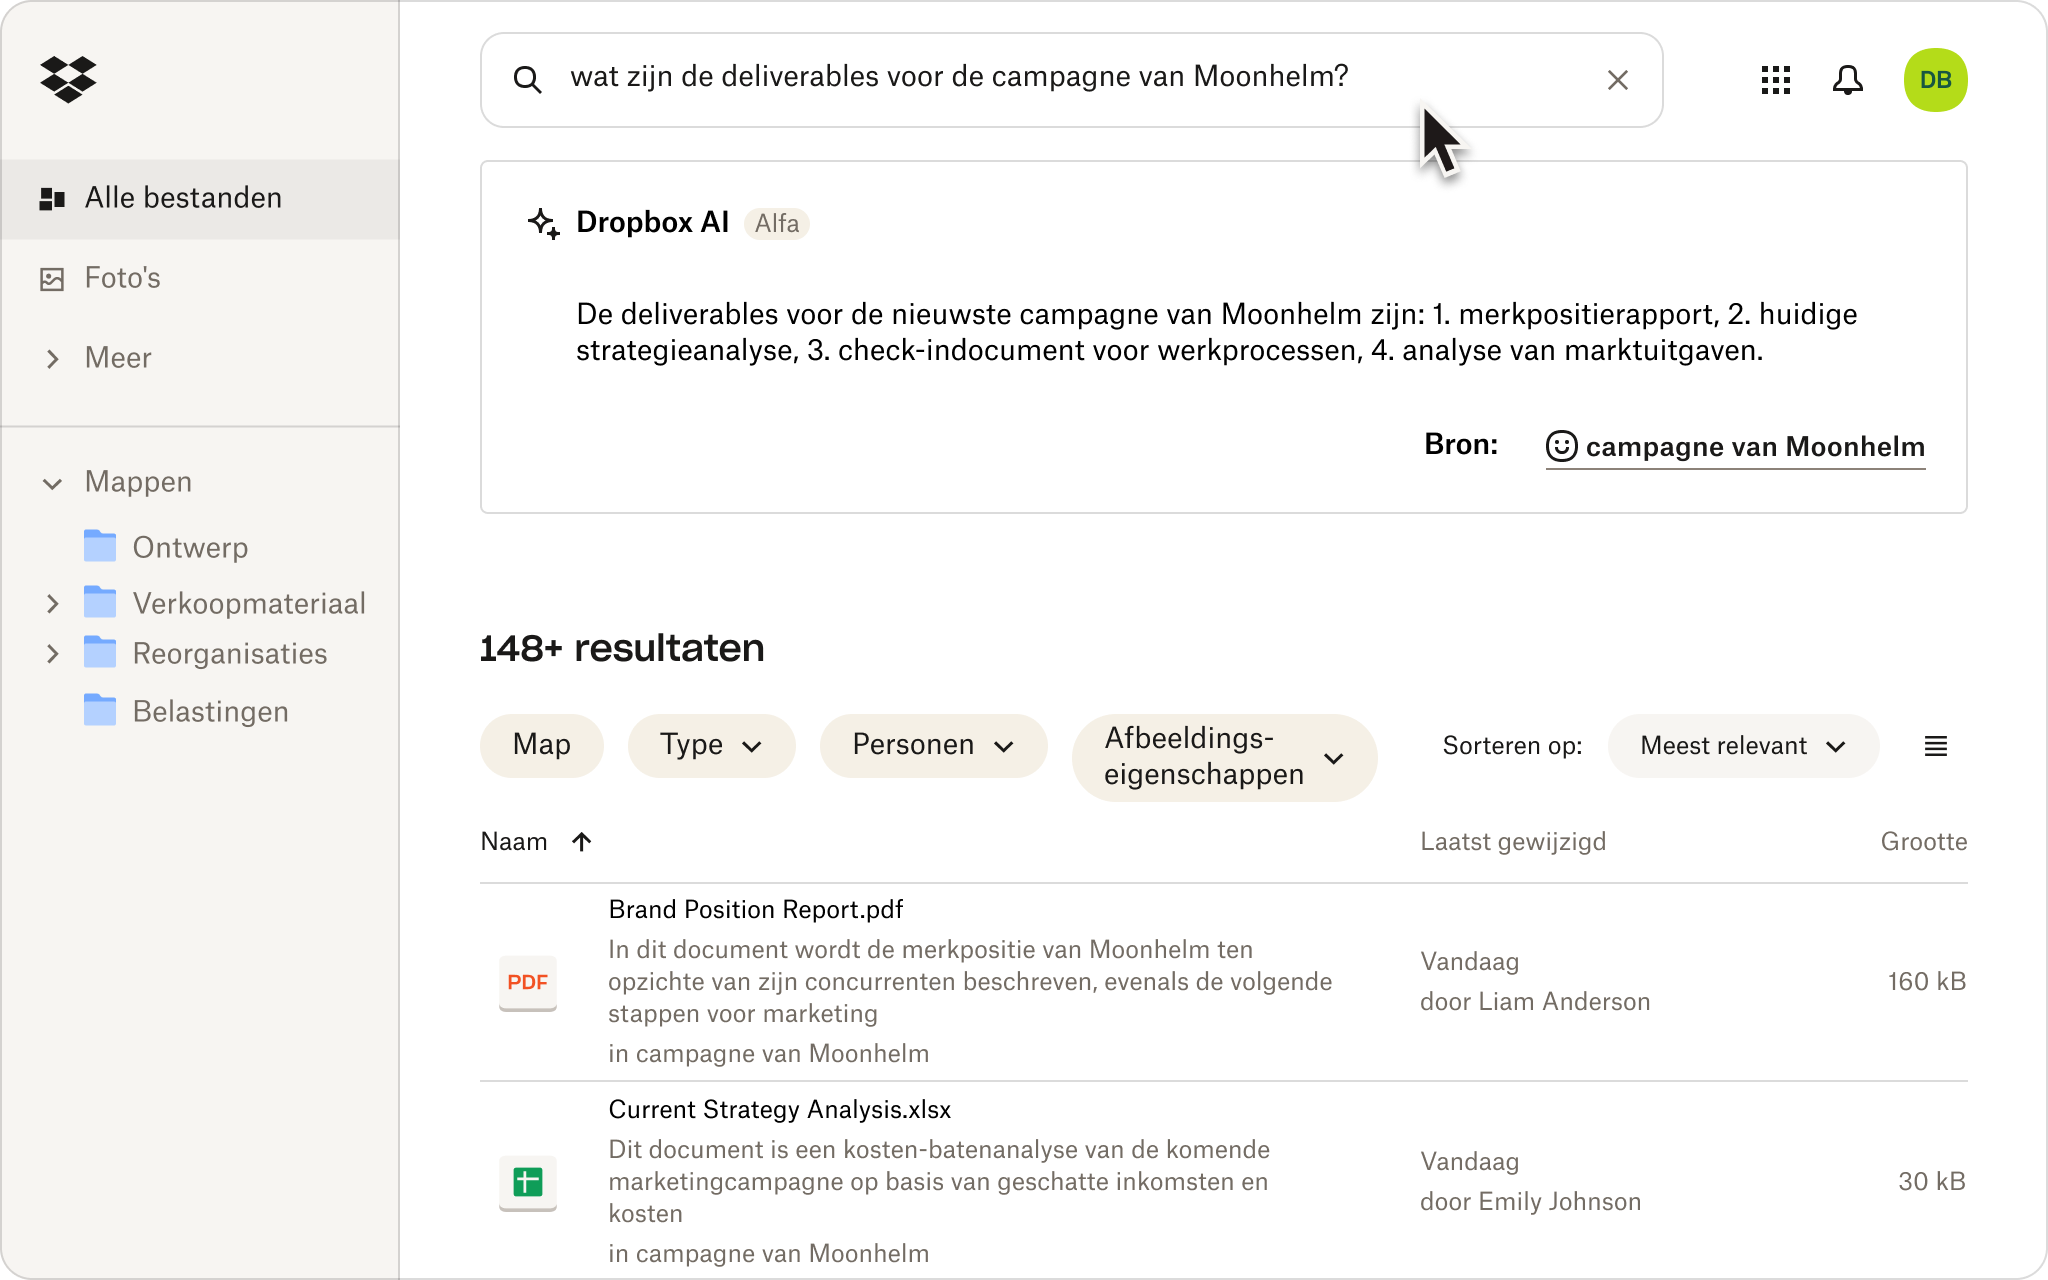Viewport: 2048px width, 1280px height.
Task: Open the apps grid menu
Action: (1775, 80)
